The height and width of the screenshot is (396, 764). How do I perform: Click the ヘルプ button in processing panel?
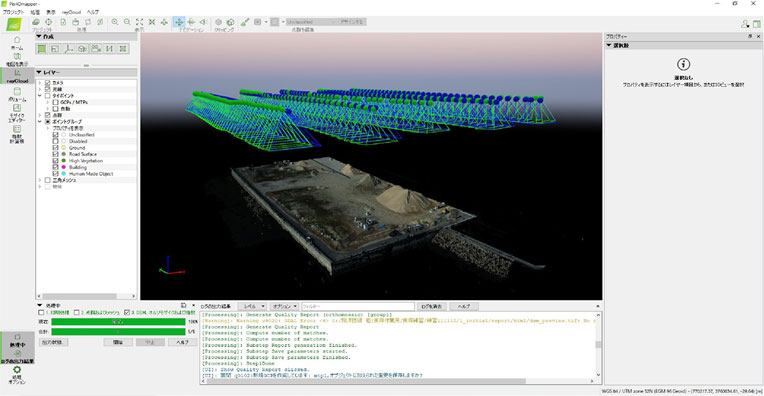coord(183,342)
